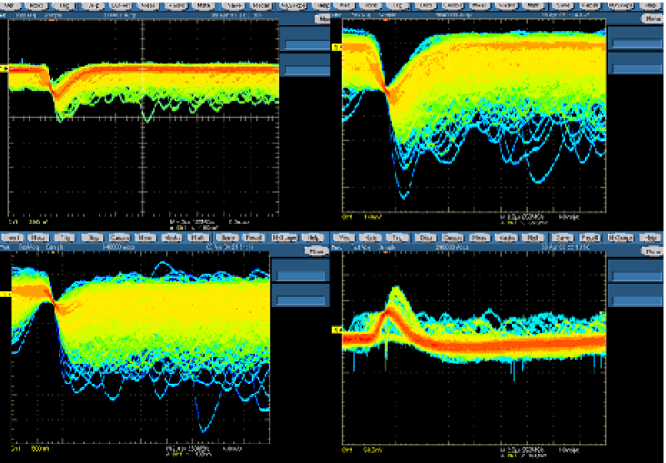
Task: Click the waveform peak in bottom-right display
Action: [396, 288]
